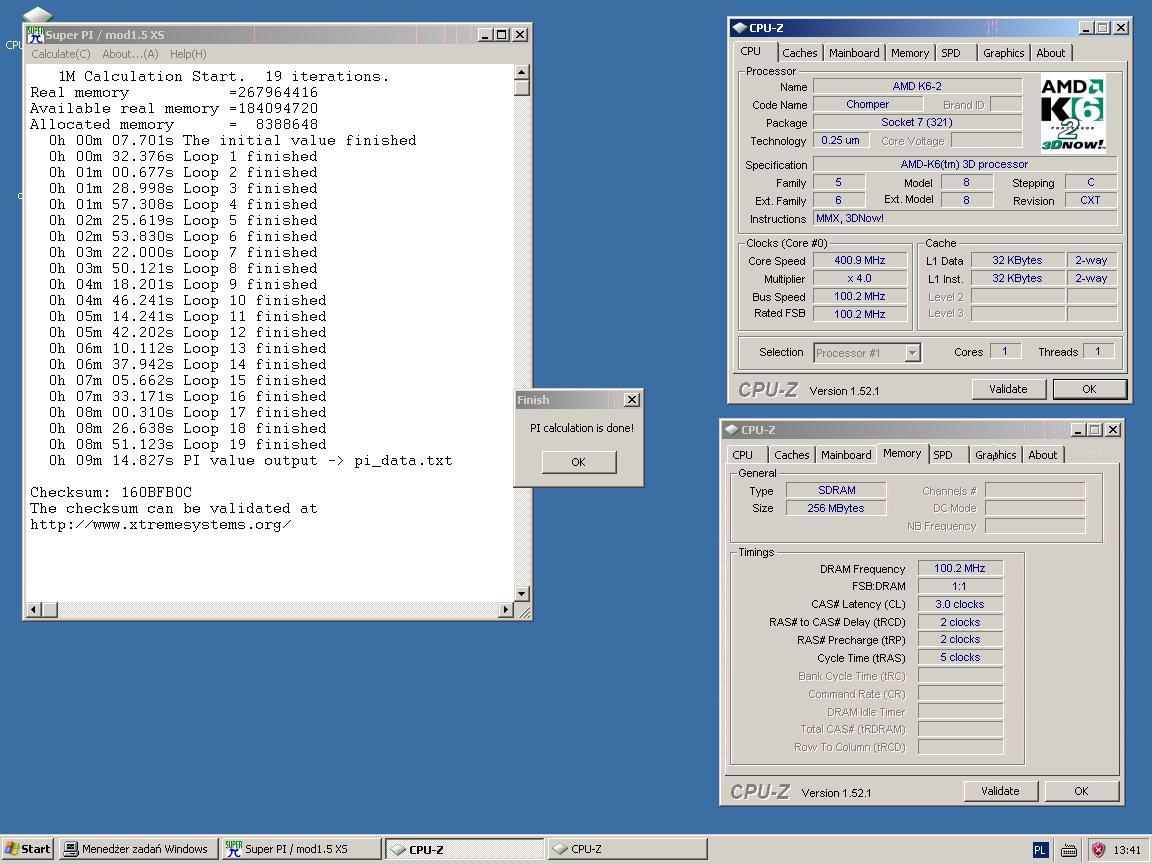
Task: Select the Memory tab in lower CPU-Z window
Action: coord(902,453)
